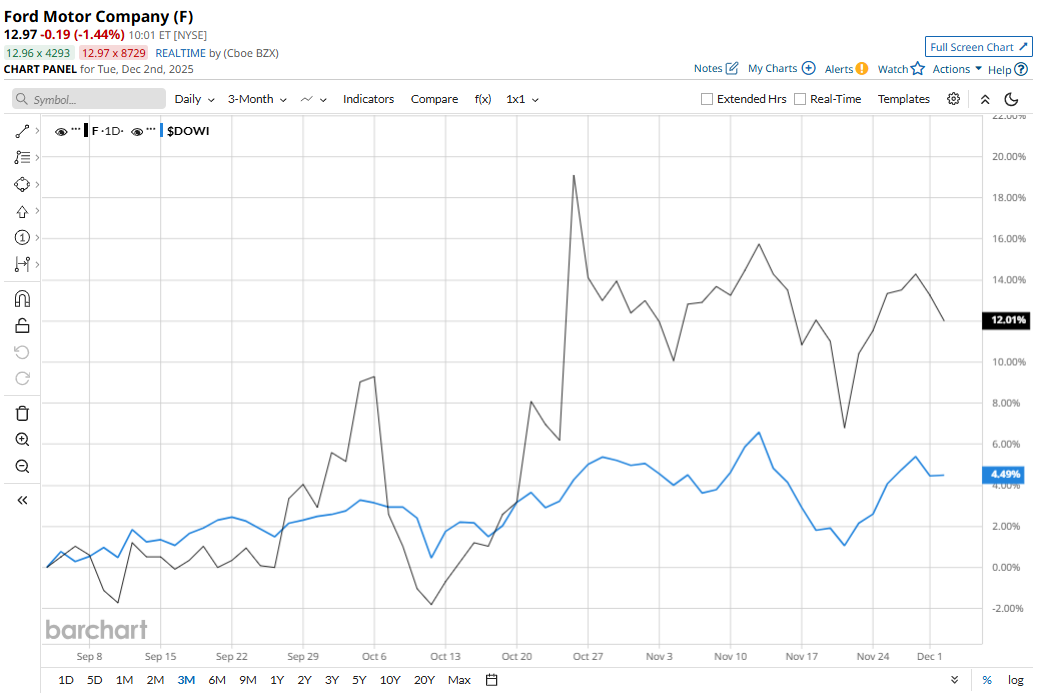The width and height of the screenshot is (1043, 699).
Task: Select the 3M time range
Action: 186,680
